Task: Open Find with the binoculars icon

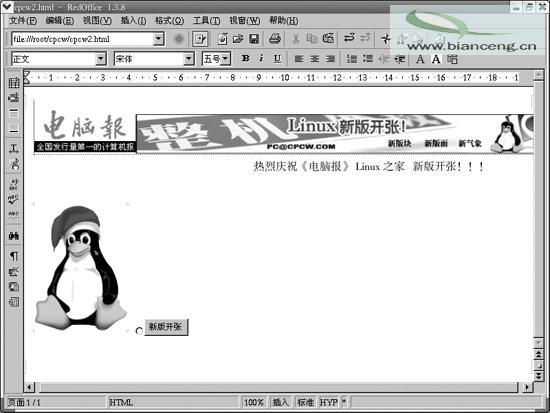Action: tap(14, 236)
